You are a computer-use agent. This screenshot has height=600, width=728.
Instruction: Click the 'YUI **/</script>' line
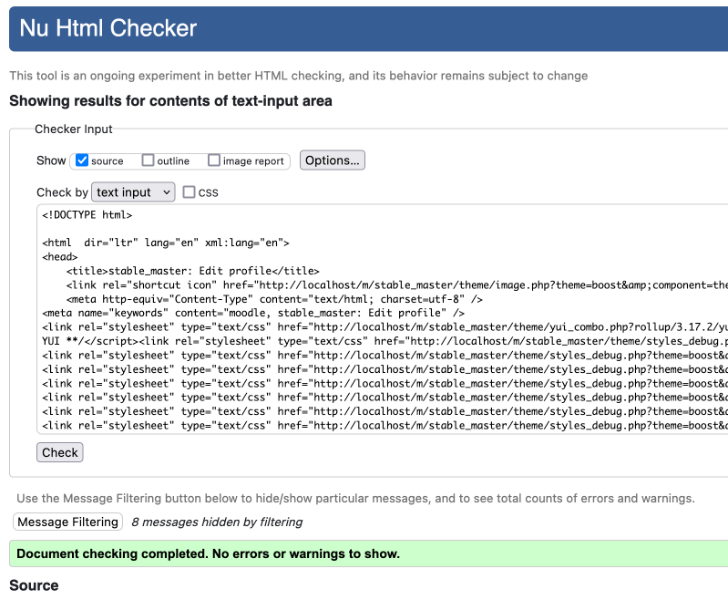coord(385,341)
